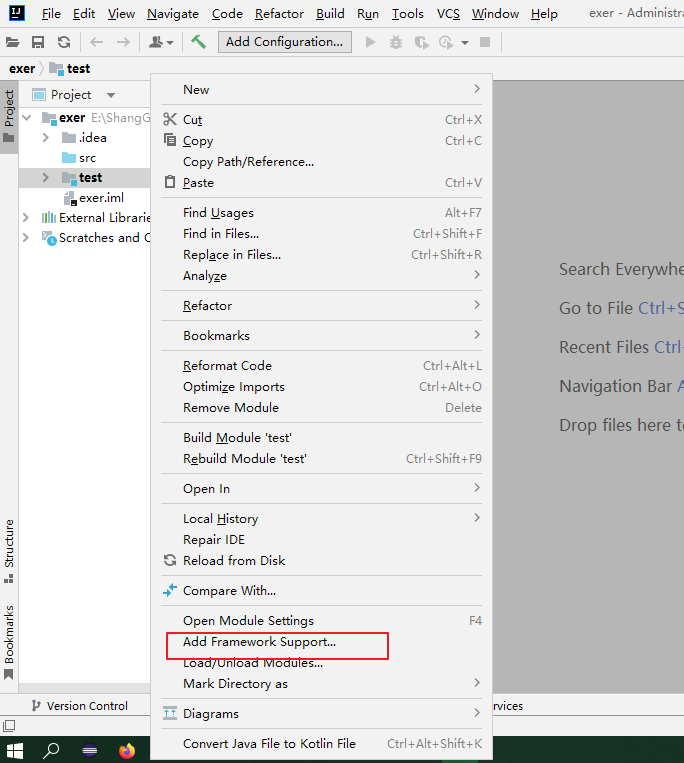
Task: Click the Diagrams icon in context menu
Action: coord(170,713)
